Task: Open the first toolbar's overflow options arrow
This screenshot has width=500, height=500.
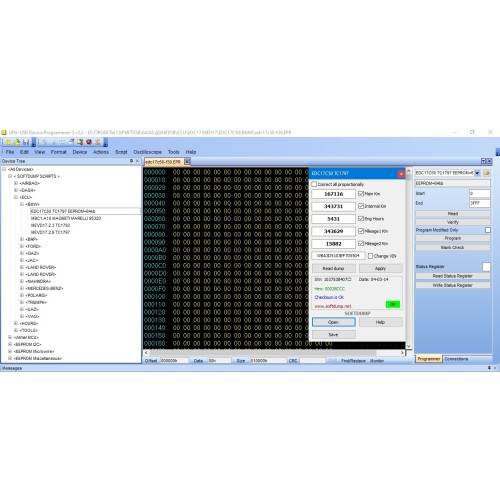Action: click(34, 142)
